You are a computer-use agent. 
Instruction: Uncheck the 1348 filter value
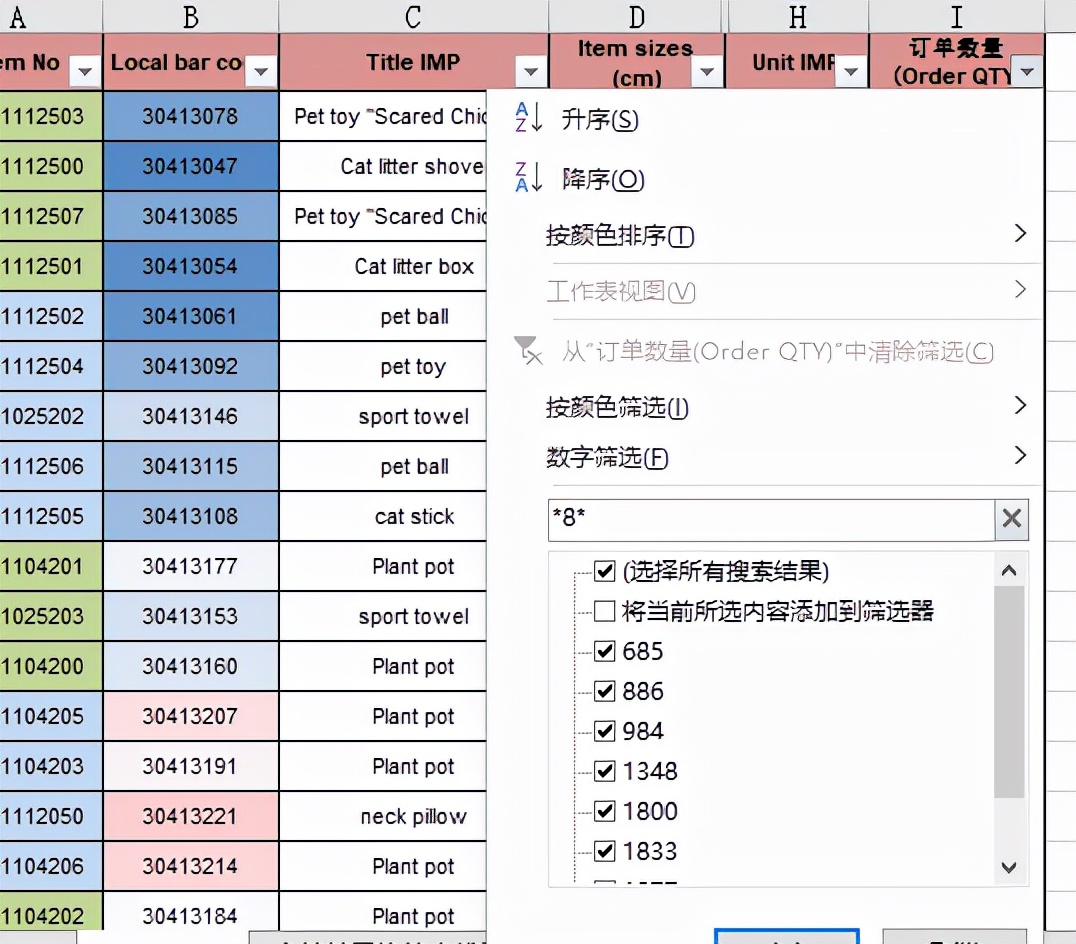coord(605,771)
